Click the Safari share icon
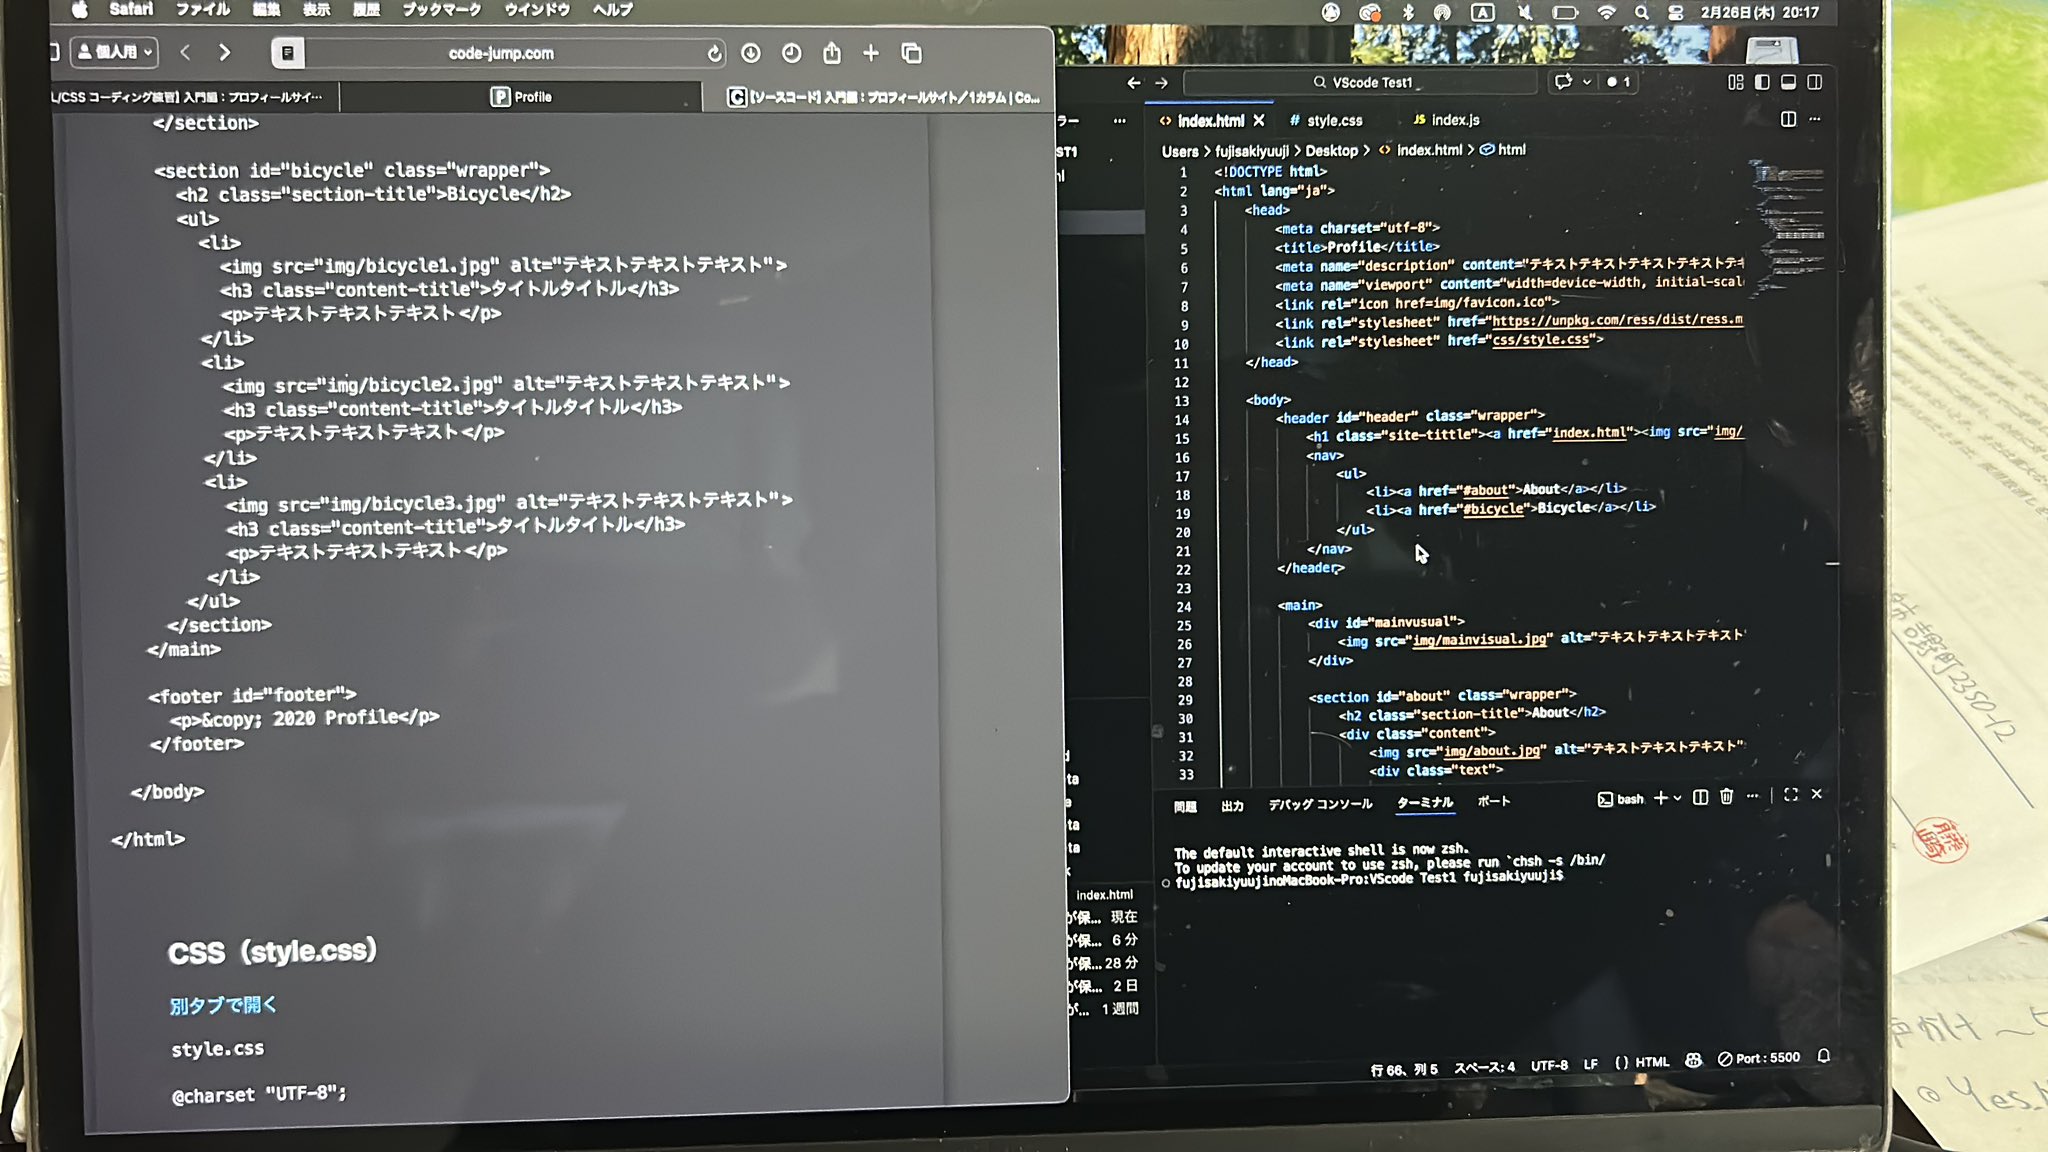The width and height of the screenshot is (2048, 1152). 831,54
